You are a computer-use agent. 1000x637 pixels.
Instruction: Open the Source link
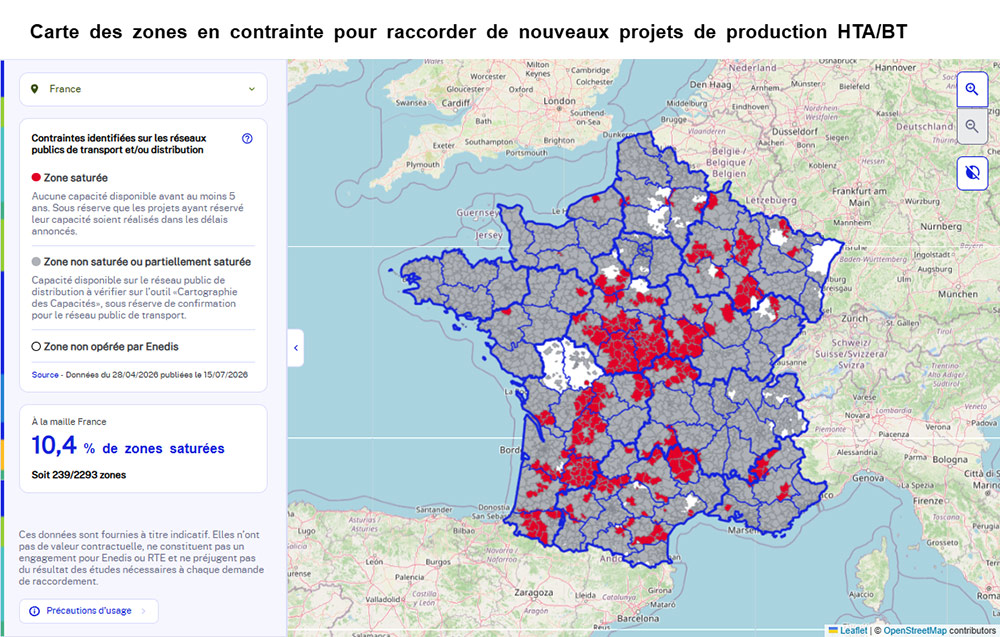(45, 375)
